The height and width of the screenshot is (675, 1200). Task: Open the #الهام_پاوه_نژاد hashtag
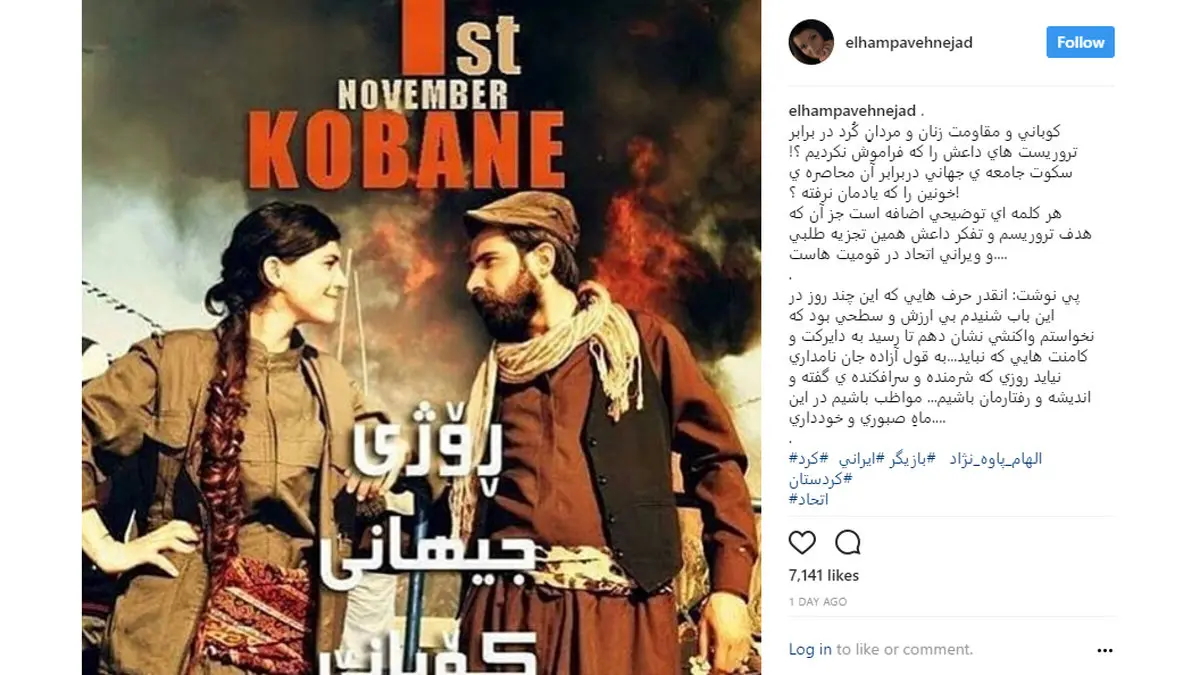click(984, 458)
